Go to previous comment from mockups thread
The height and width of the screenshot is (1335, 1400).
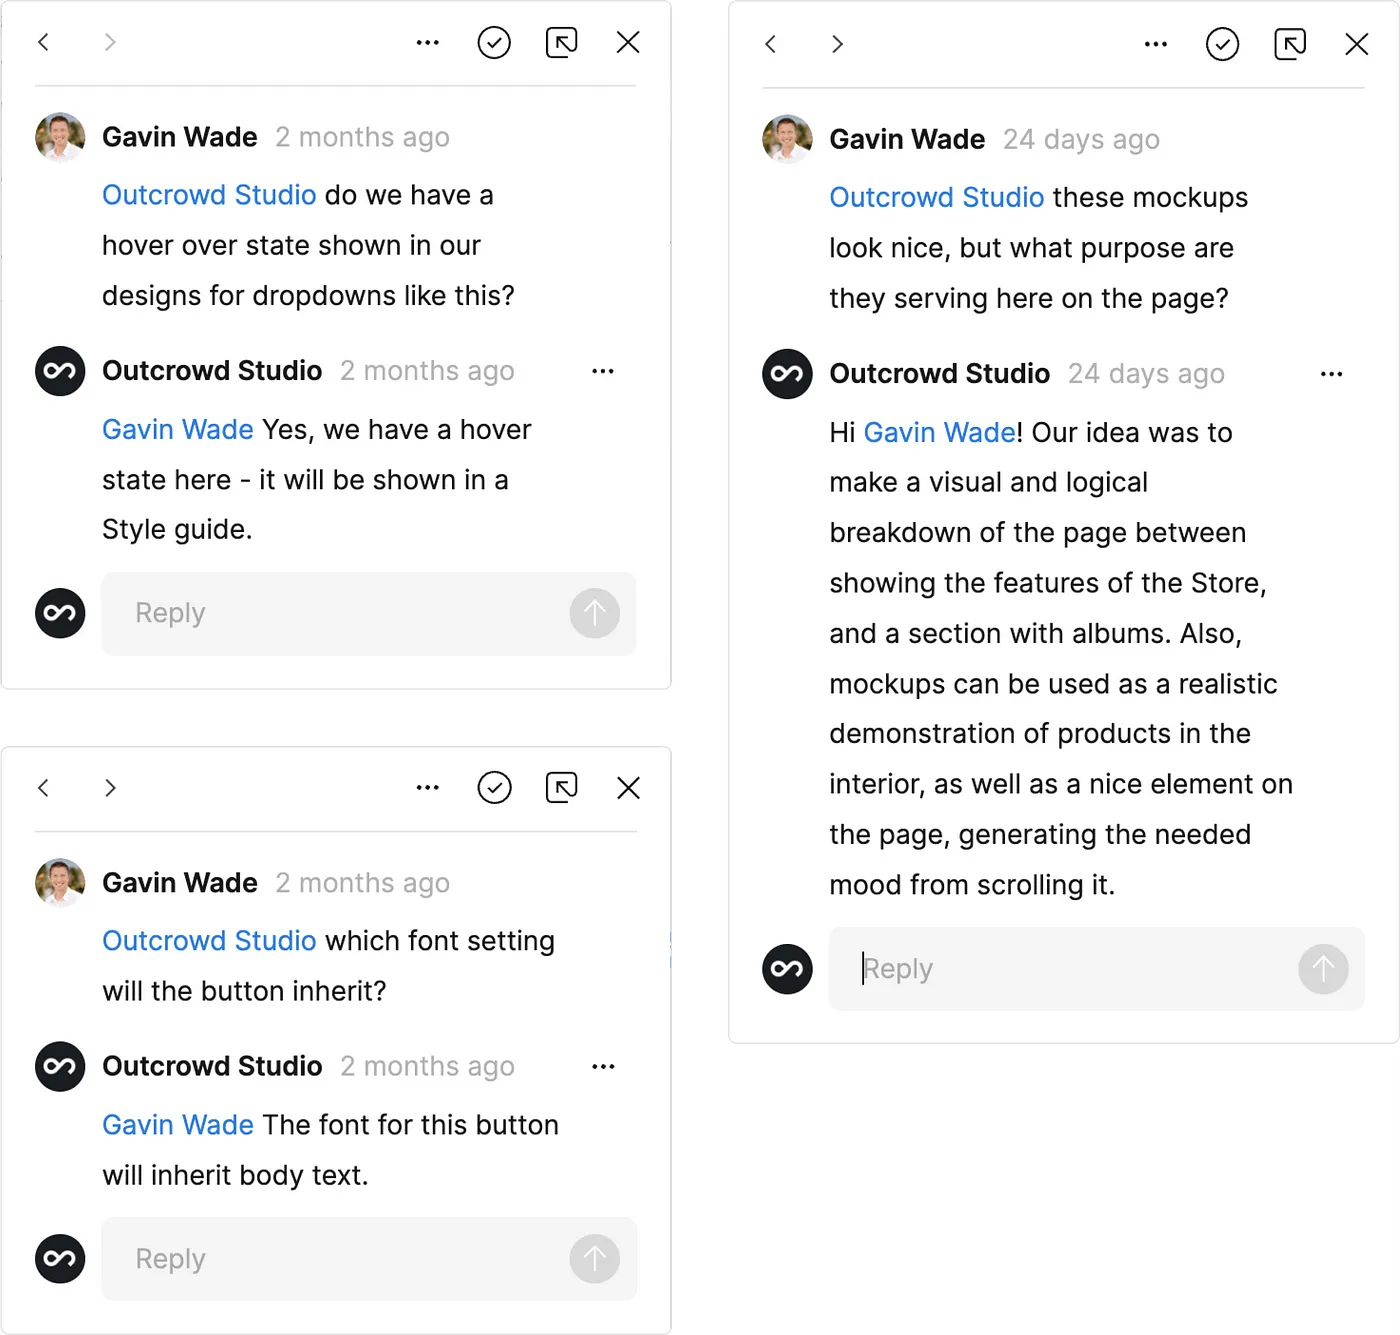coord(771,45)
